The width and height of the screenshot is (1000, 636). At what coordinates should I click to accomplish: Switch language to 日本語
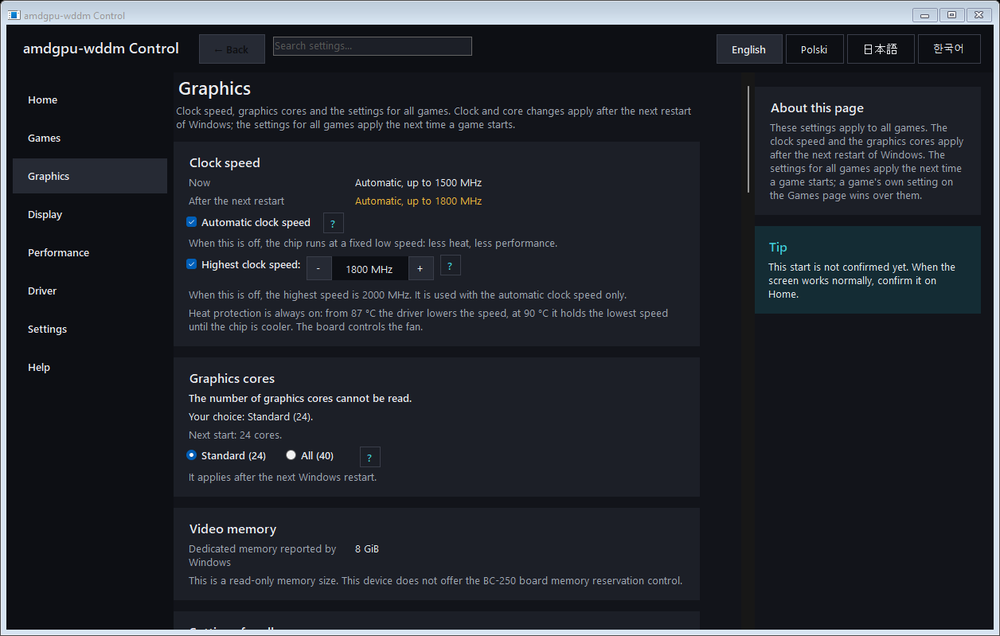[880, 49]
